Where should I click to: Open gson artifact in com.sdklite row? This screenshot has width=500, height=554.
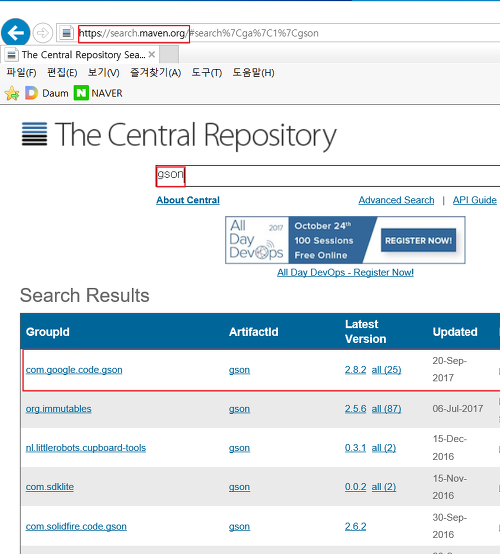[239, 487]
